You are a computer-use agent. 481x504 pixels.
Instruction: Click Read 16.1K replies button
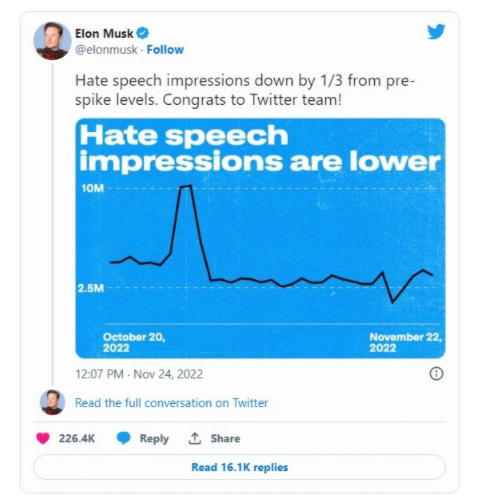[239, 467]
